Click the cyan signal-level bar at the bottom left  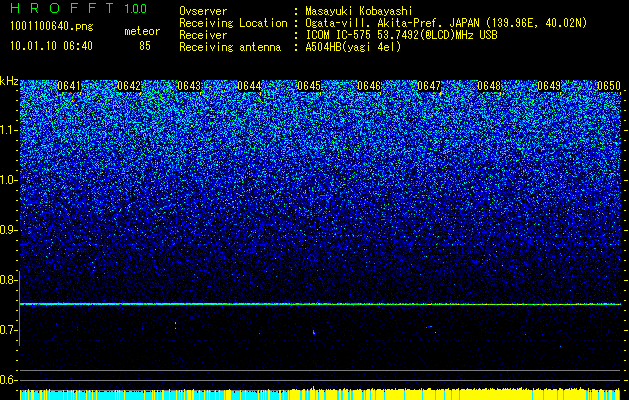point(152,395)
